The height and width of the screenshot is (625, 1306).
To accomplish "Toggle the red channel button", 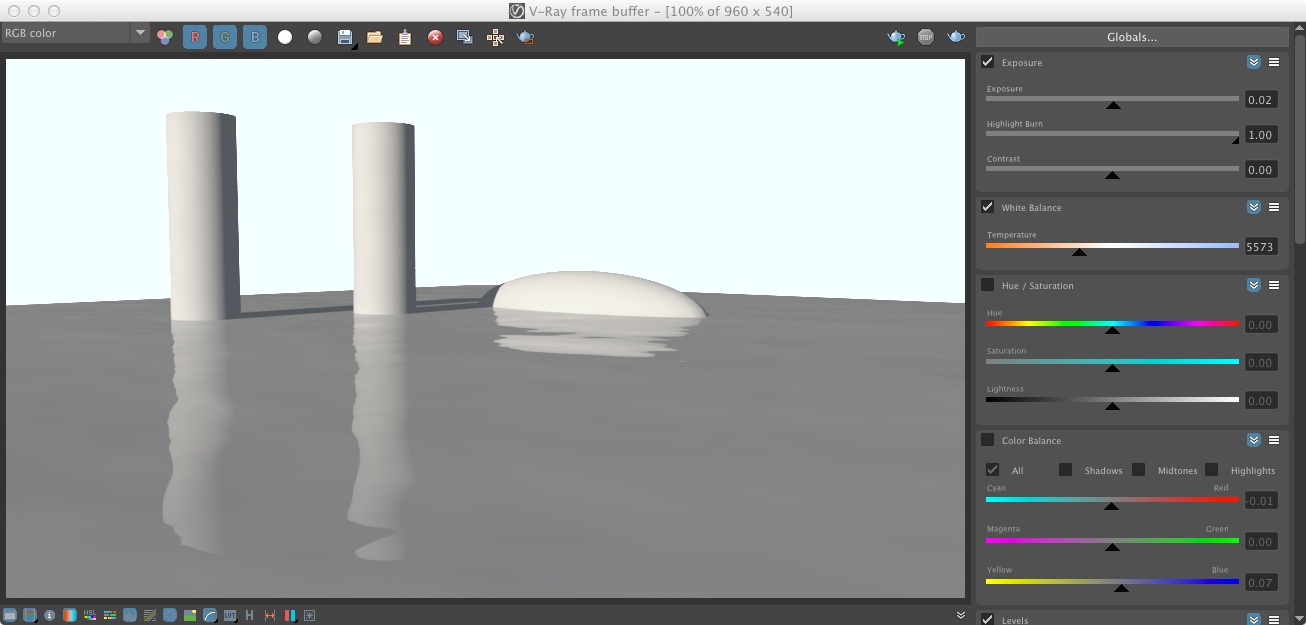I will 195,37.
